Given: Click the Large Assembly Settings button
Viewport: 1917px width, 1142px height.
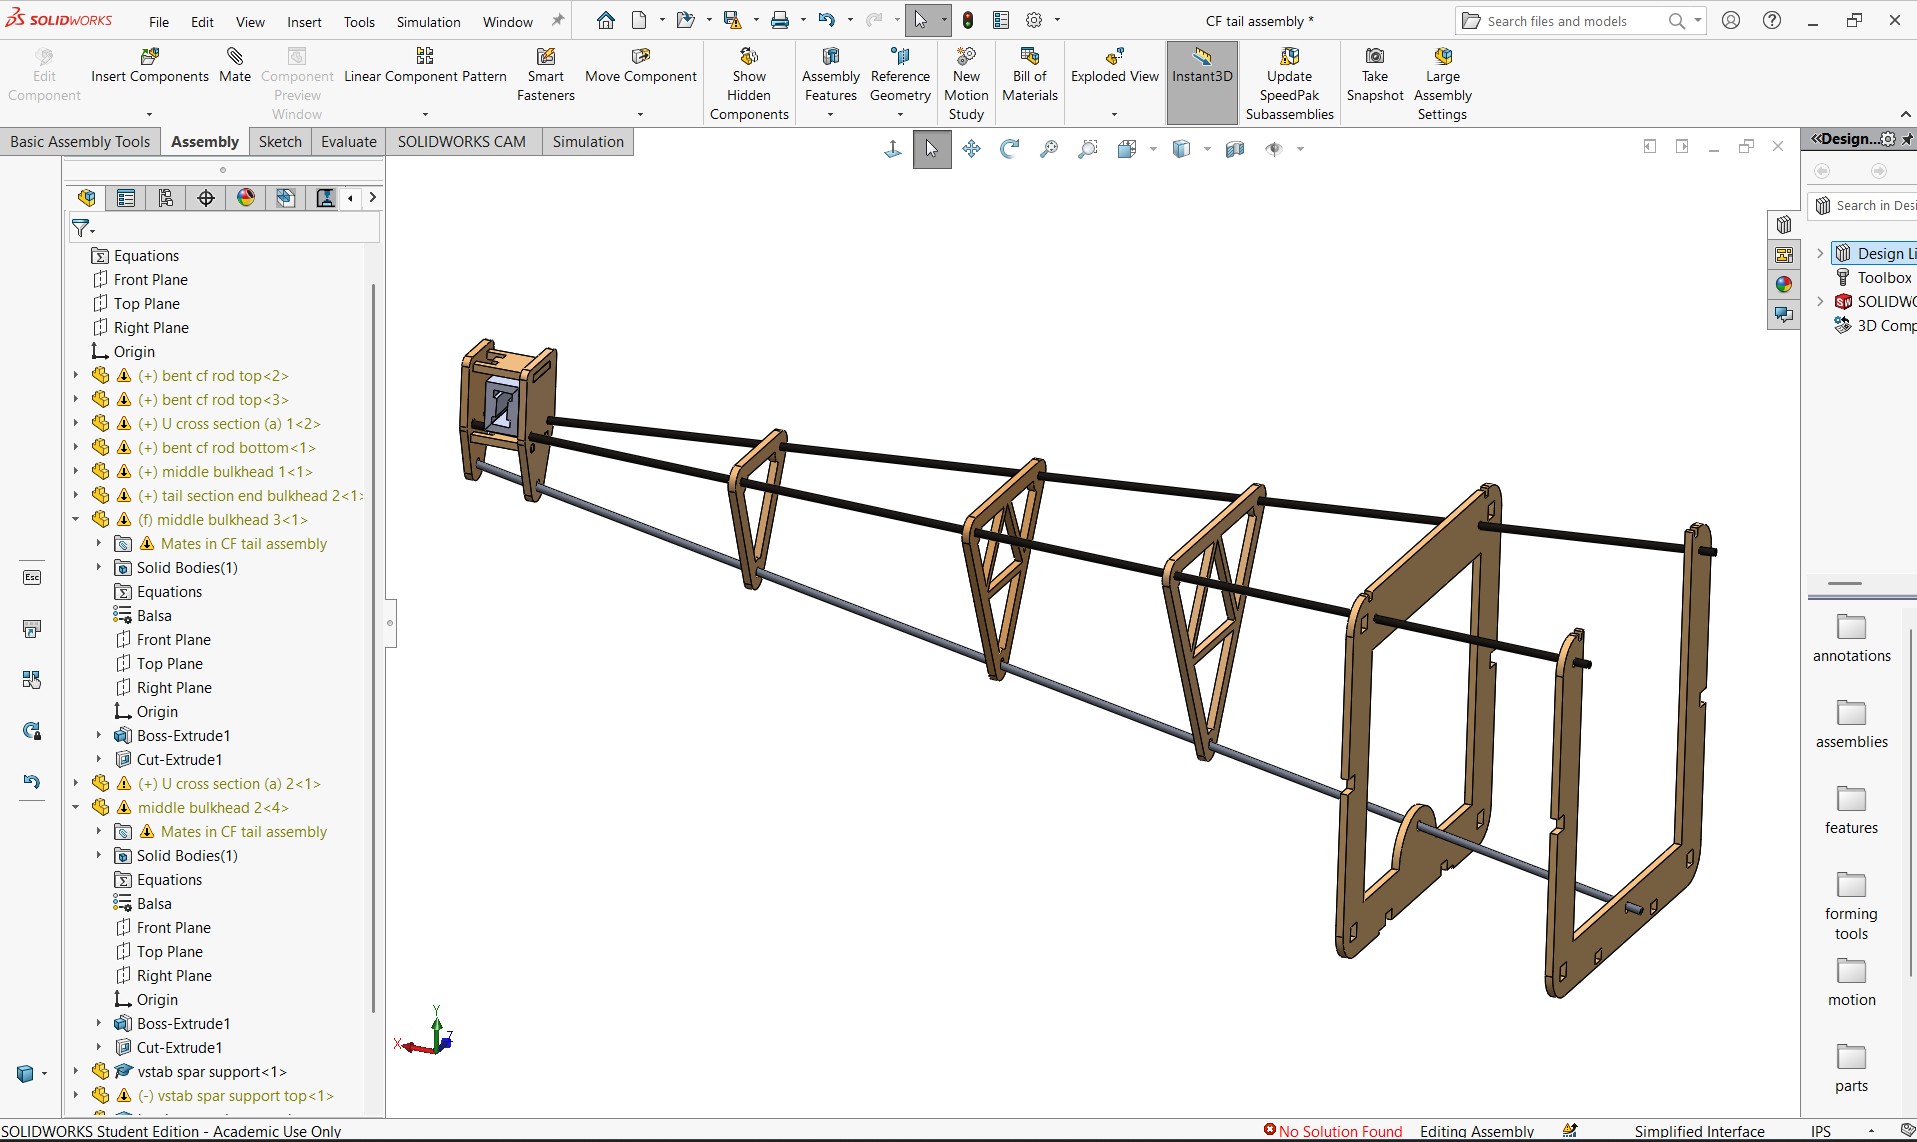Looking at the screenshot, I should tap(1442, 84).
